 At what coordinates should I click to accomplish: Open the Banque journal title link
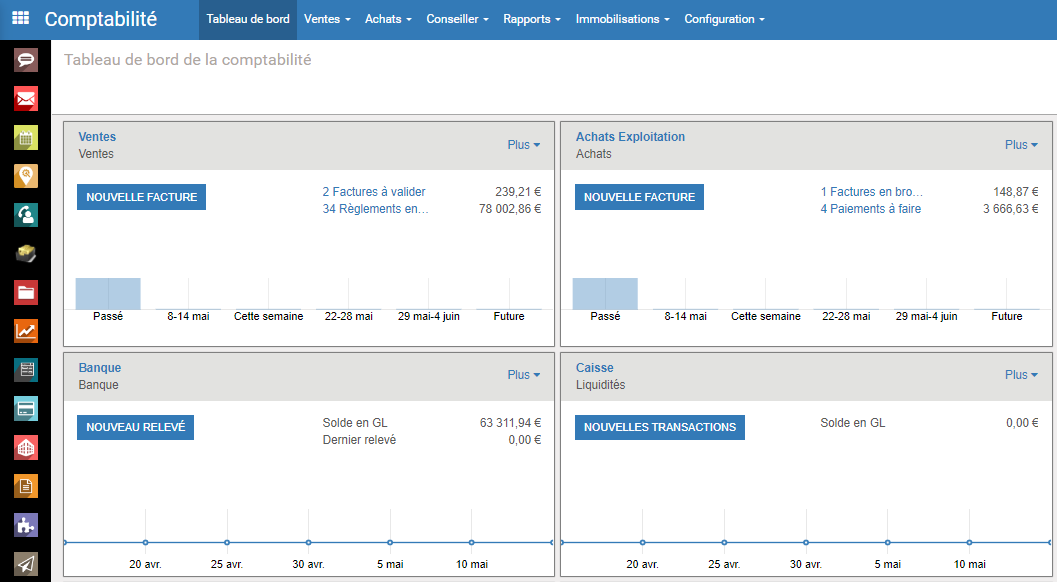pos(100,368)
